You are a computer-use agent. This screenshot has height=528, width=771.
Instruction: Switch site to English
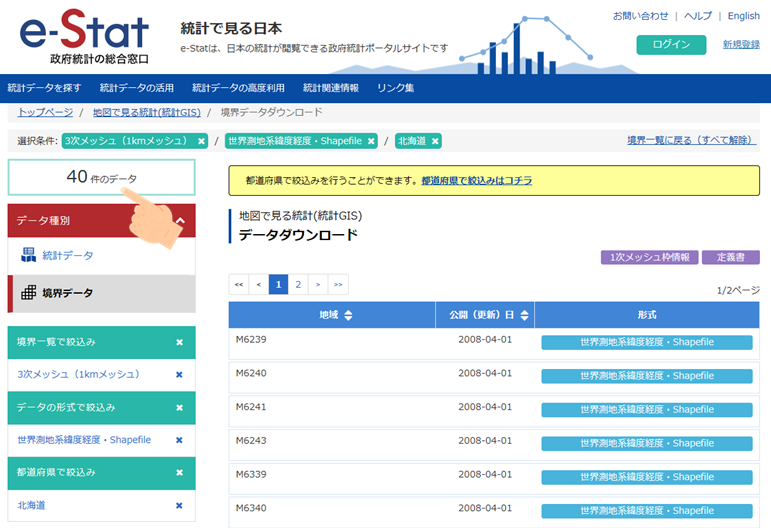[743, 16]
